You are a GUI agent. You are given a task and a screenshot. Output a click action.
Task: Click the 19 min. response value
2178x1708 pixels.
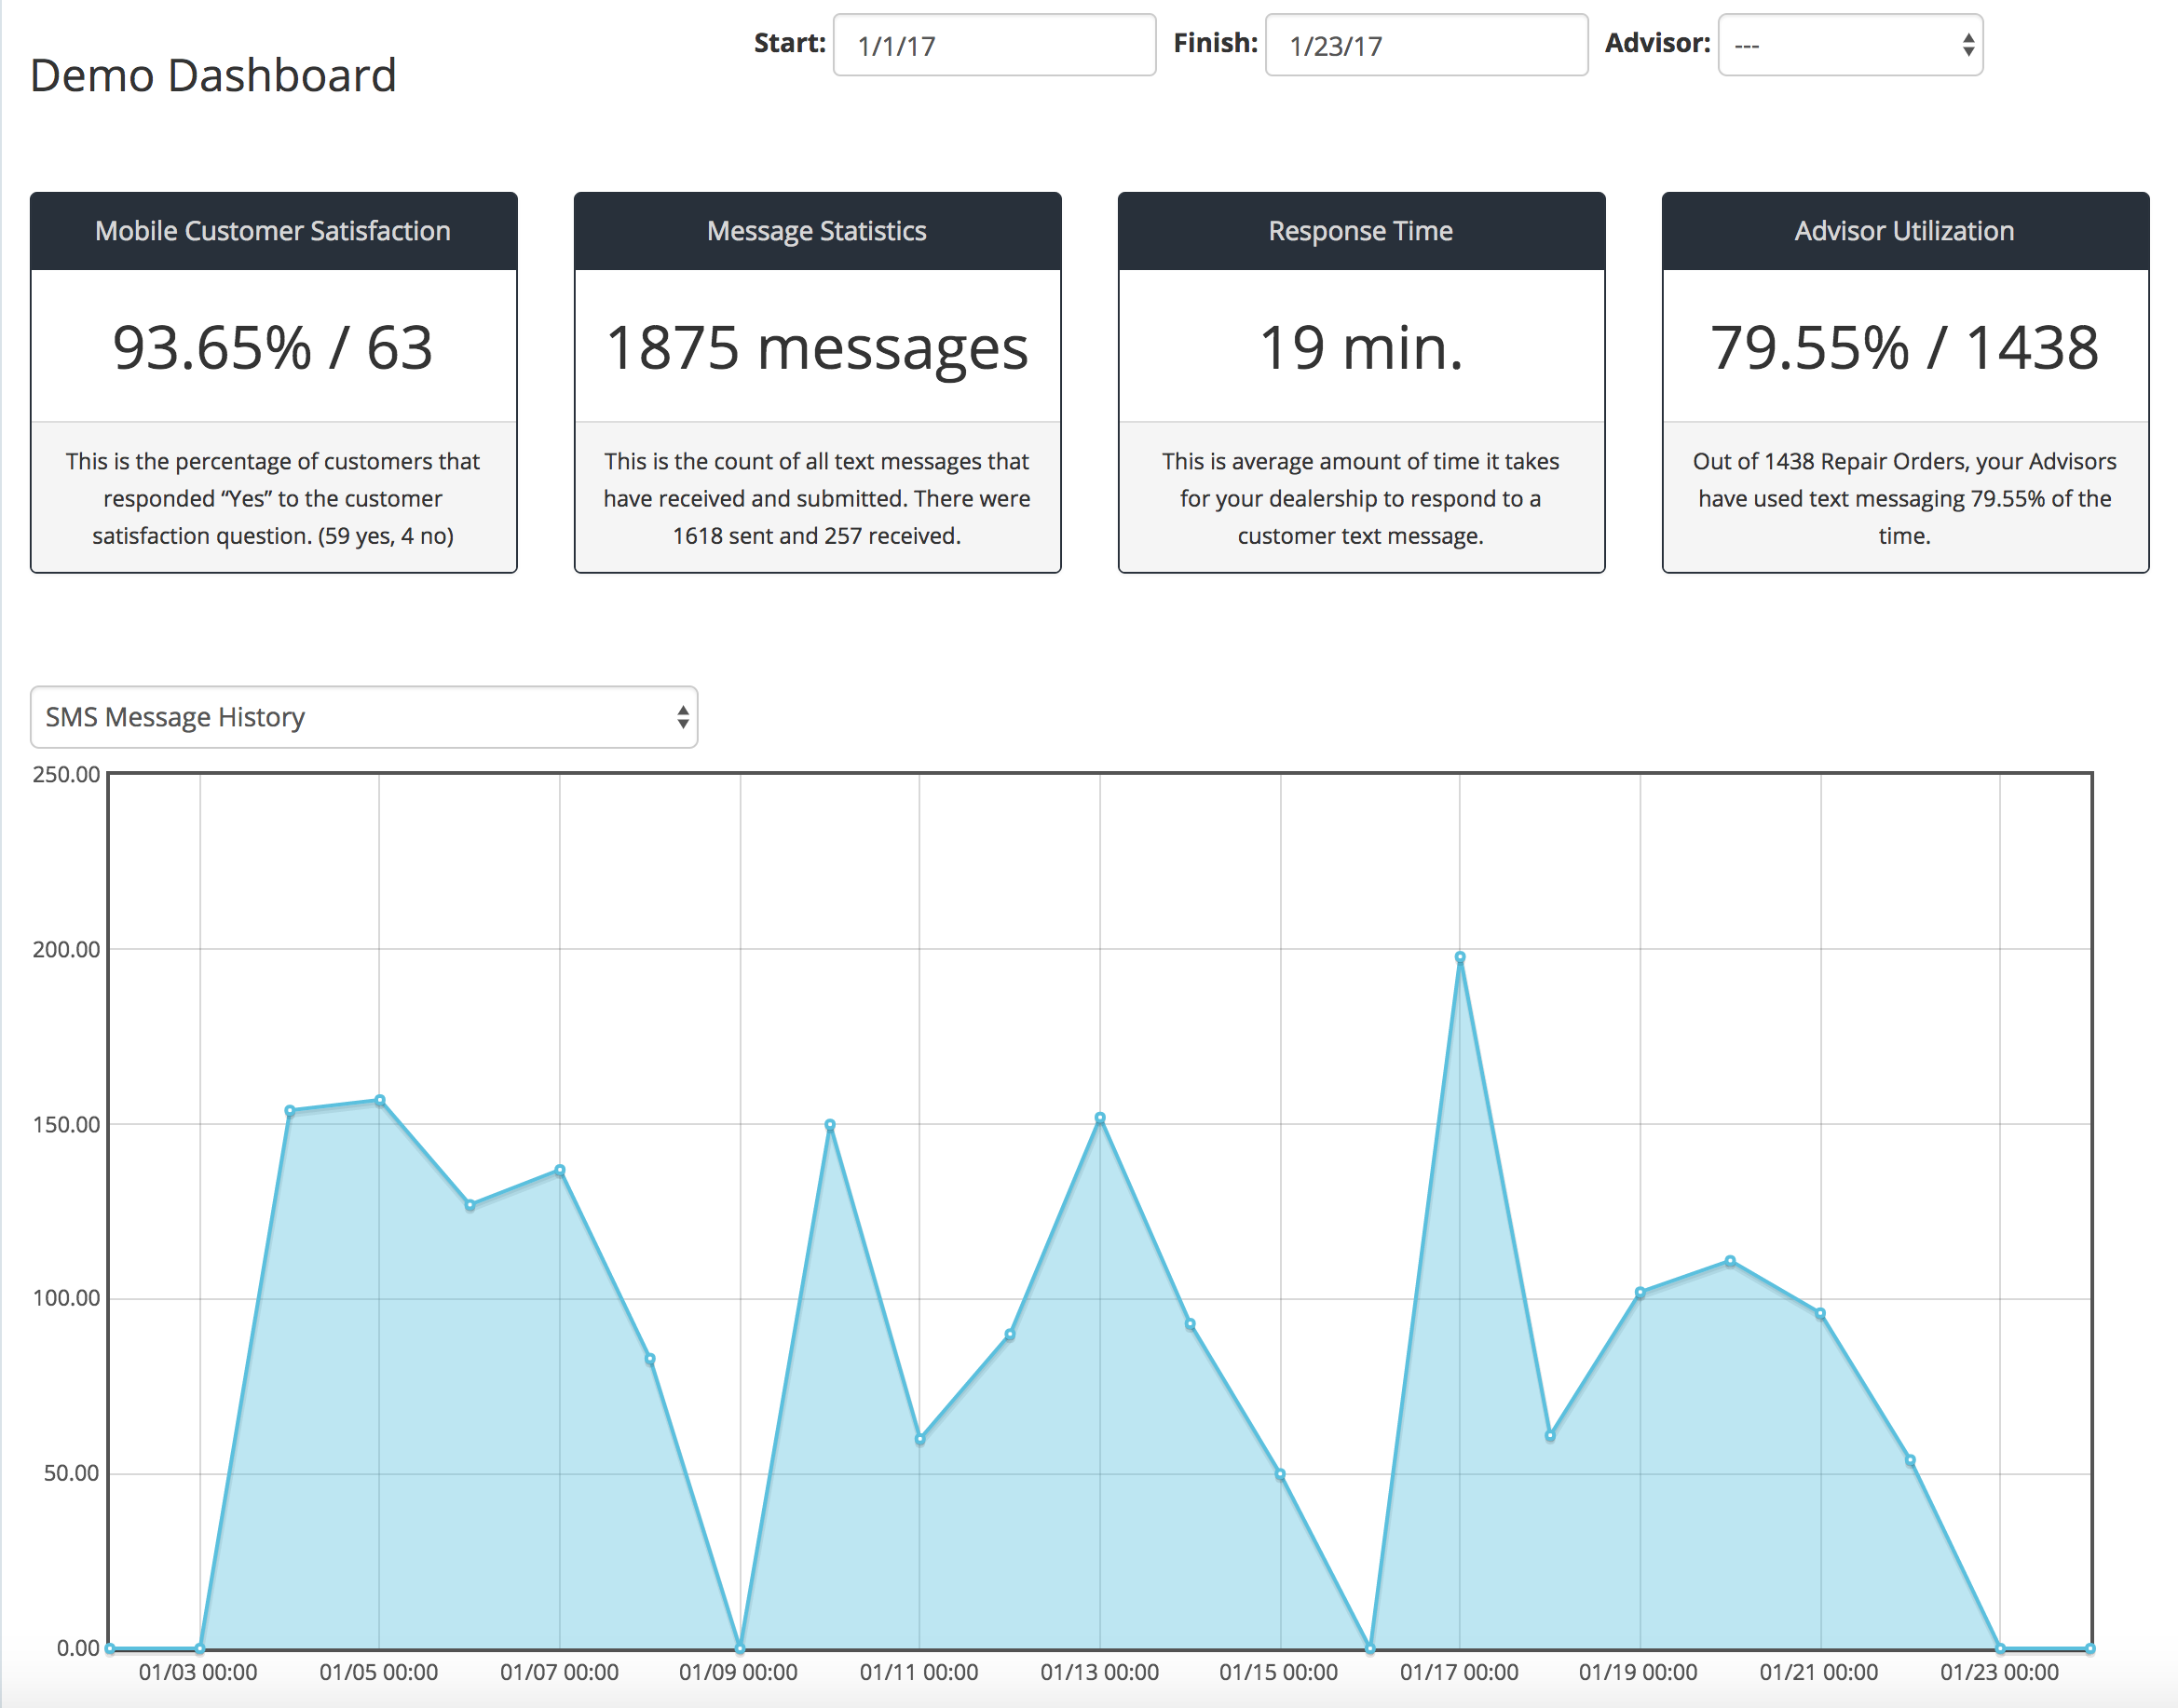[1361, 348]
